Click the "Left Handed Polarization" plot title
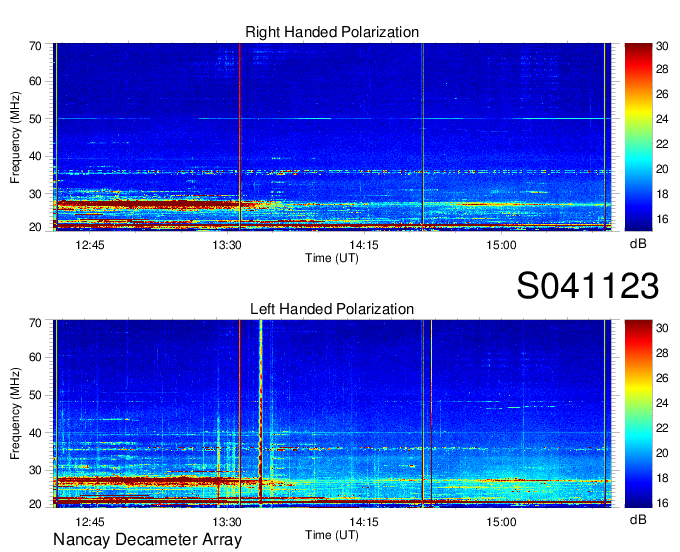The width and height of the screenshot is (680, 552). click(332, 309)
